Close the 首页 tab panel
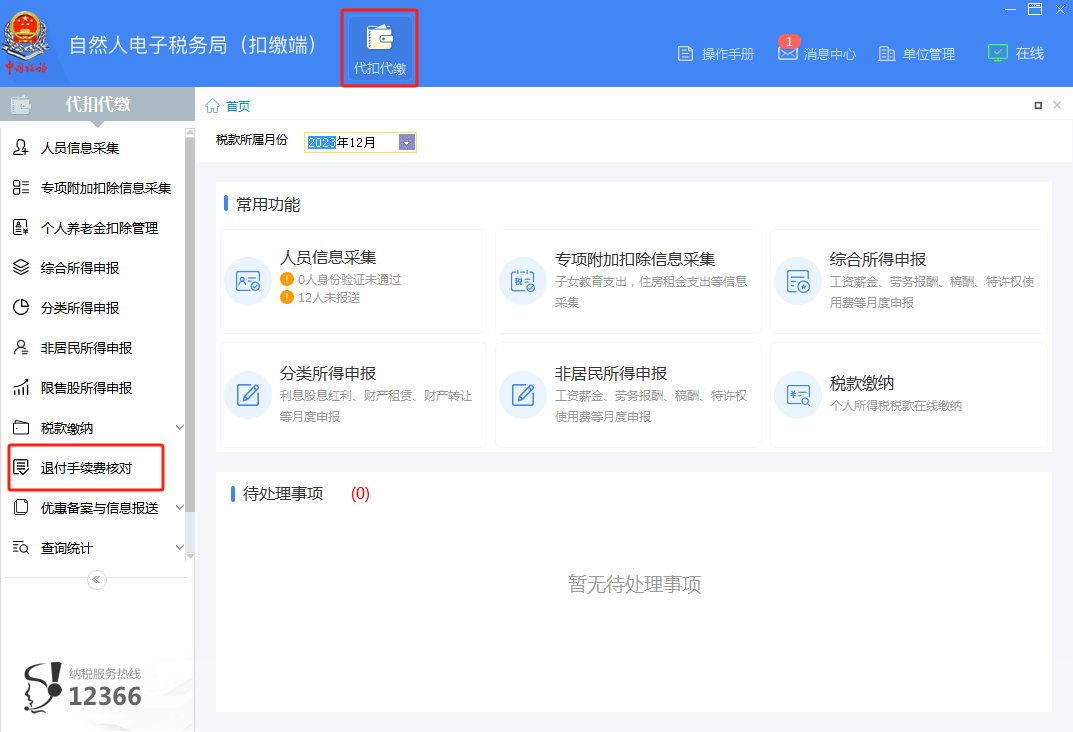This screenshot has width=1073, height=732. click(1057, 105)
